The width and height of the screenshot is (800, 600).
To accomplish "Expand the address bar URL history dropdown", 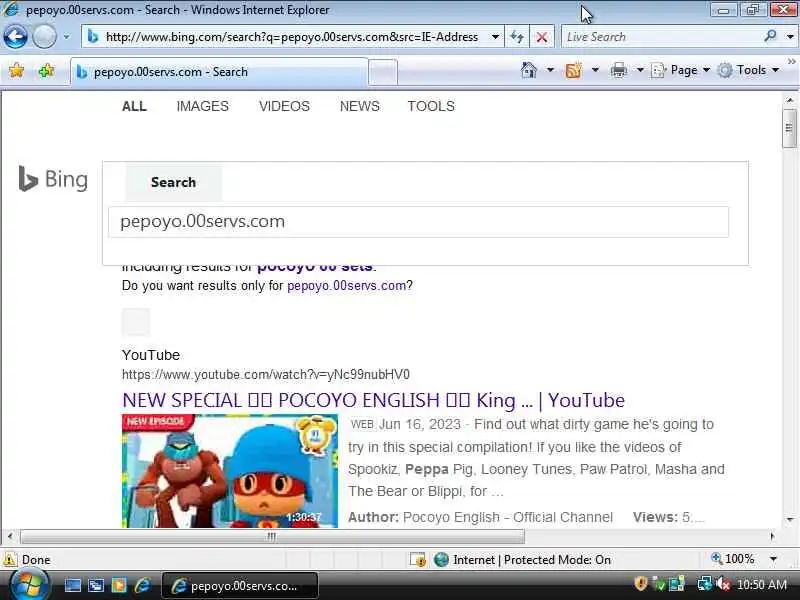I will coord(495,37).
